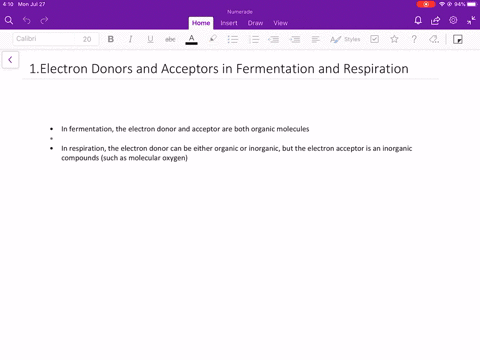Viewport: 480px width, 360px height.
Task: Place cursor in the fermentation bullet line
Action: 185,129
